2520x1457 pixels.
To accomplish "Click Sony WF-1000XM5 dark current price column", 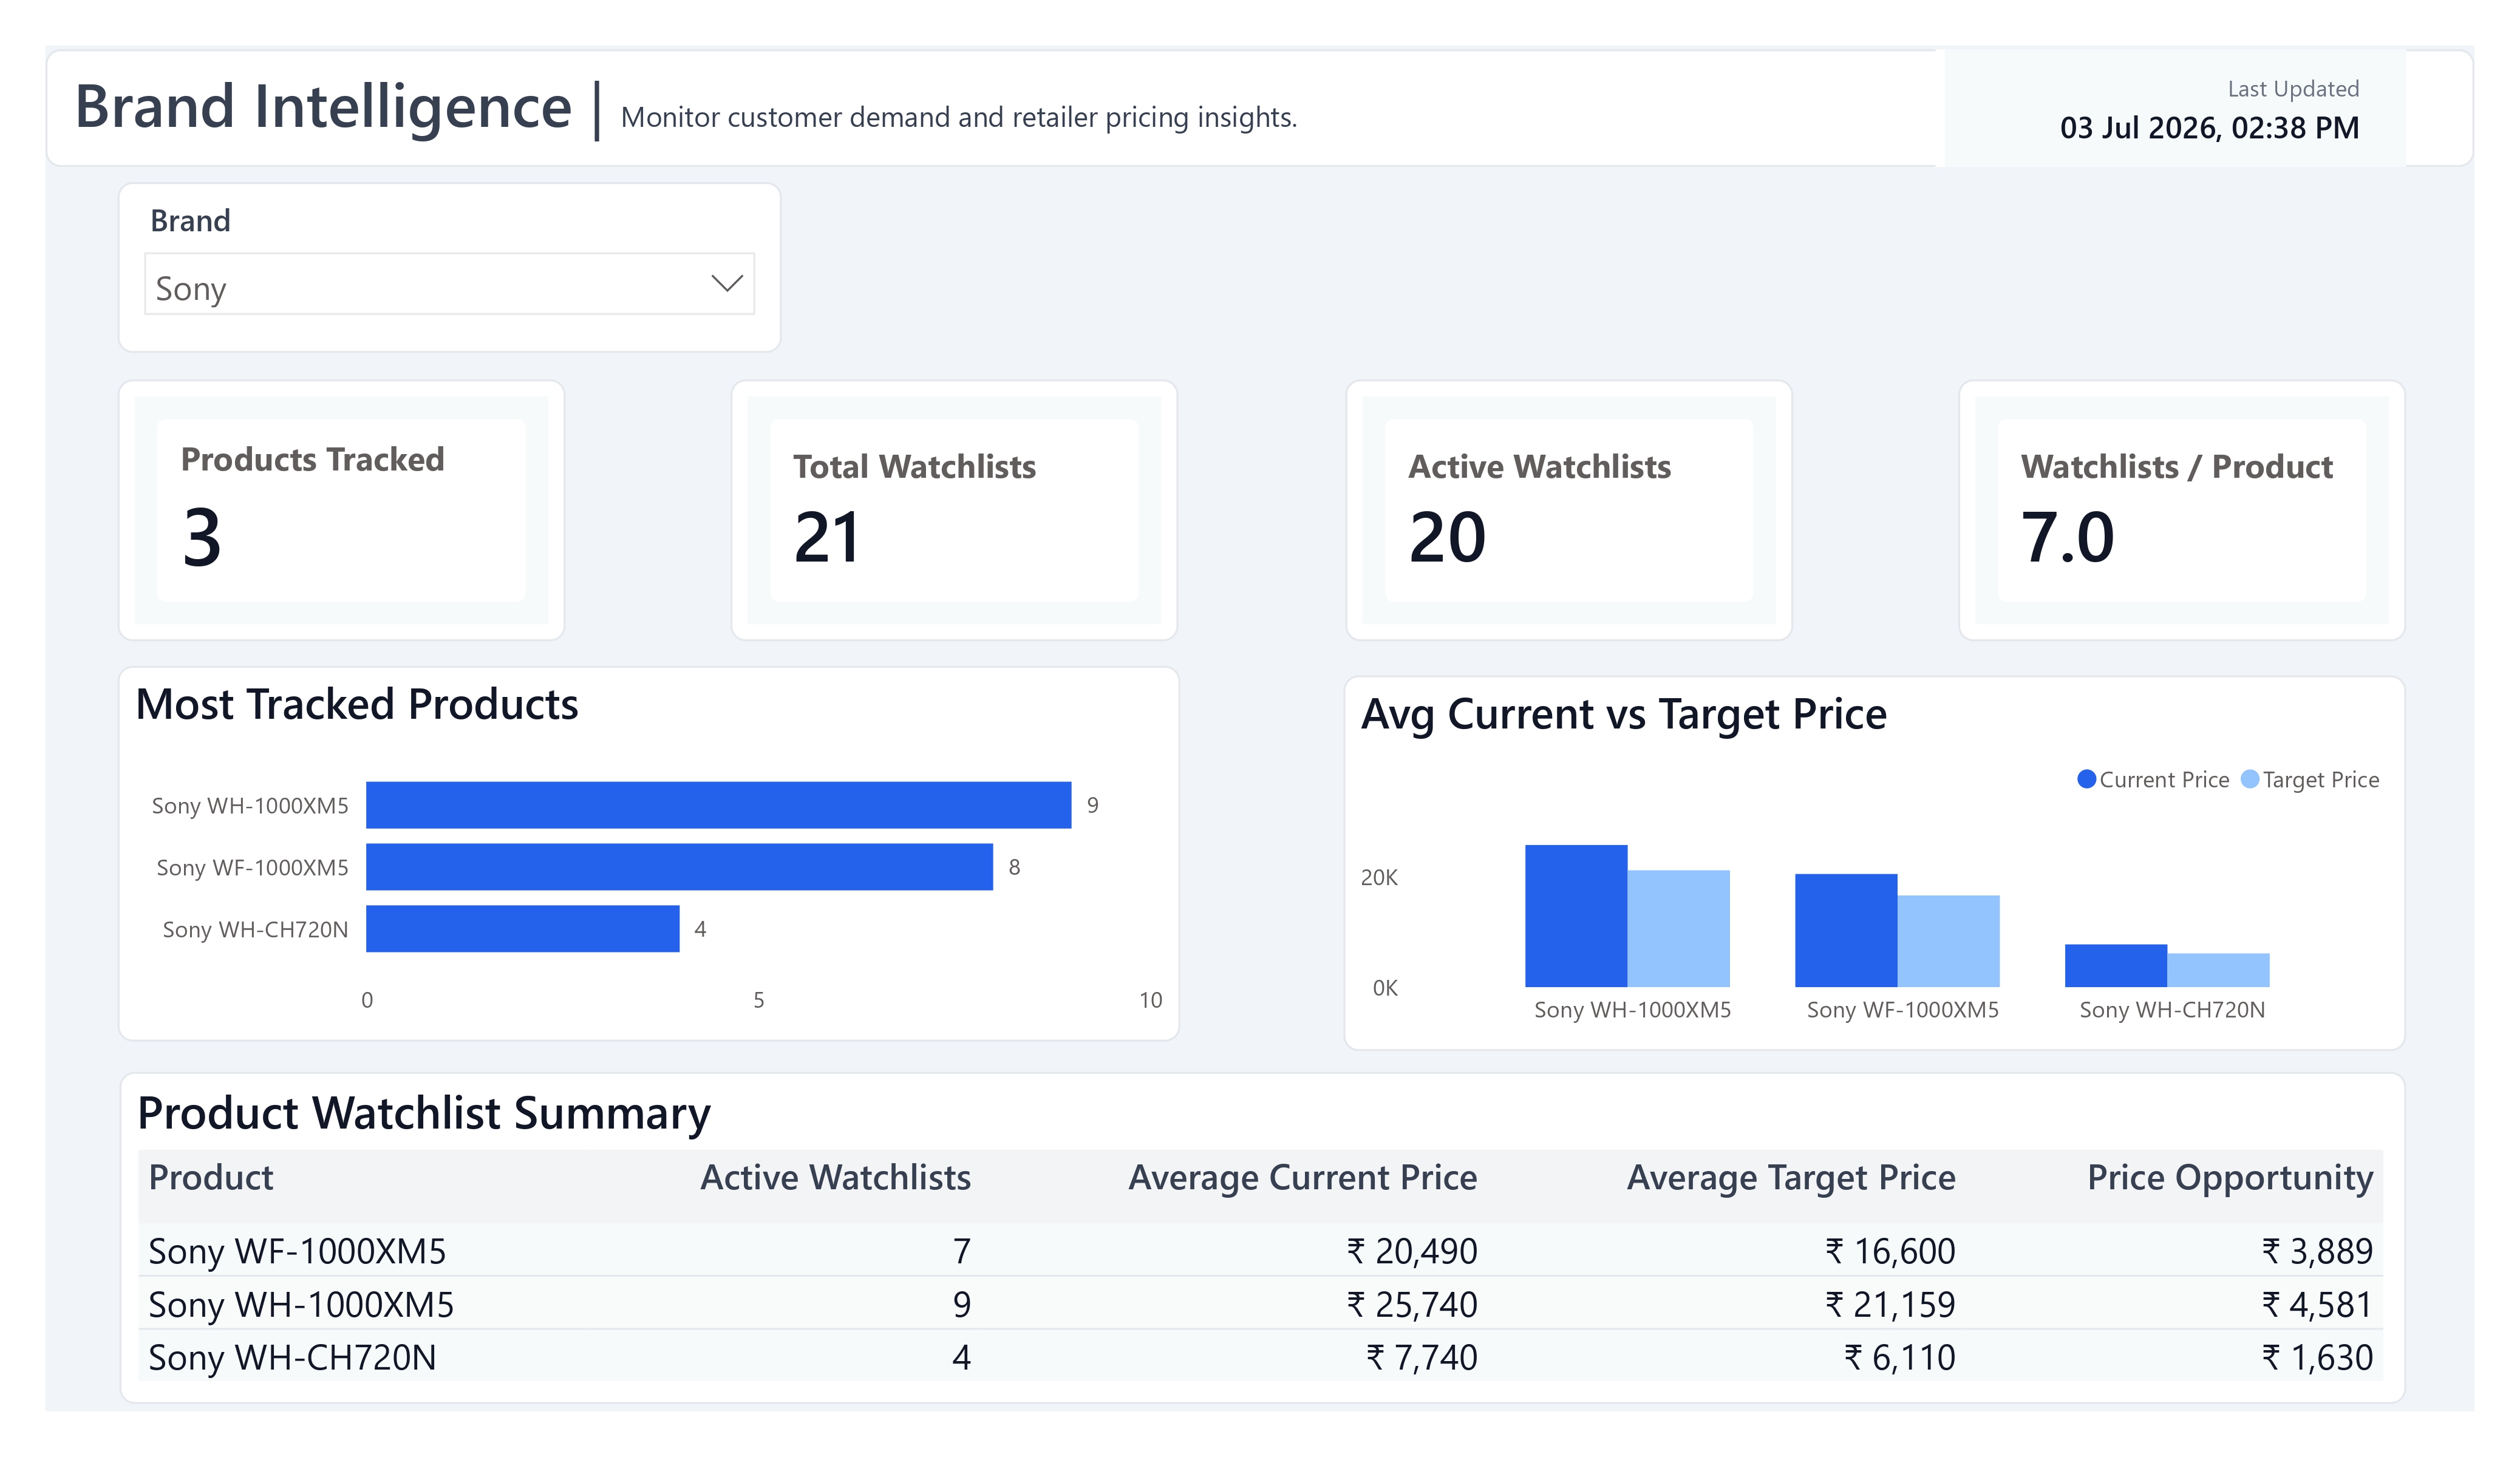I will coord(1846,931).
